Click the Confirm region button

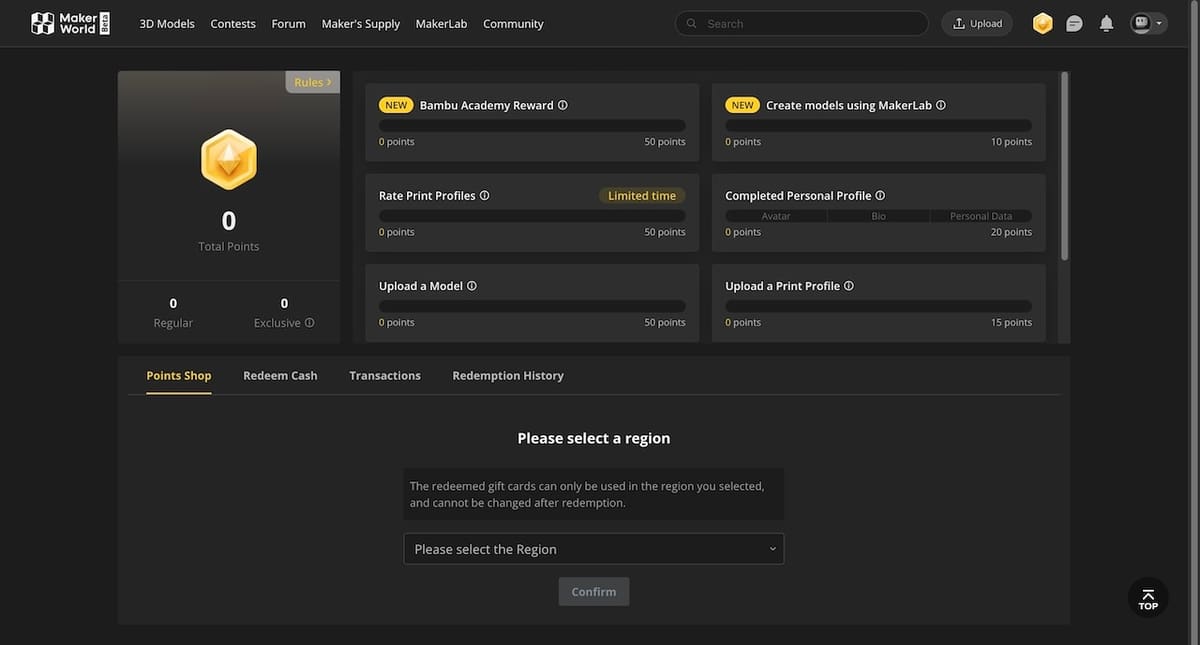coord(594,591)
